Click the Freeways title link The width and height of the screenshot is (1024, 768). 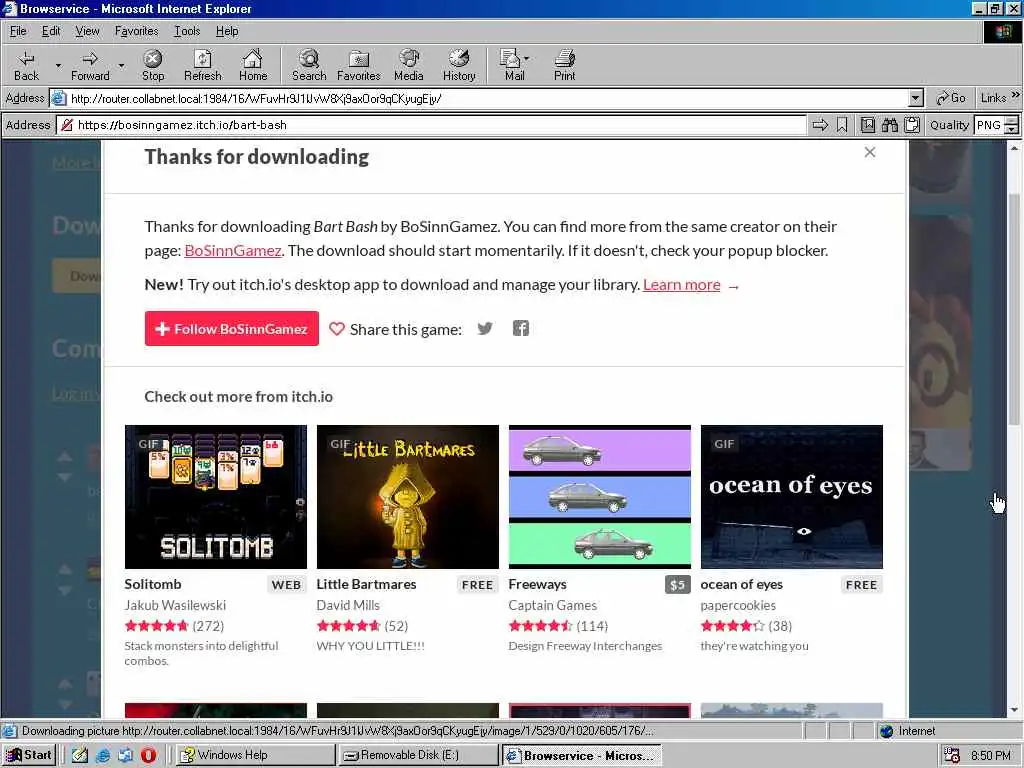pyautogui.click(x=537, y=584)
